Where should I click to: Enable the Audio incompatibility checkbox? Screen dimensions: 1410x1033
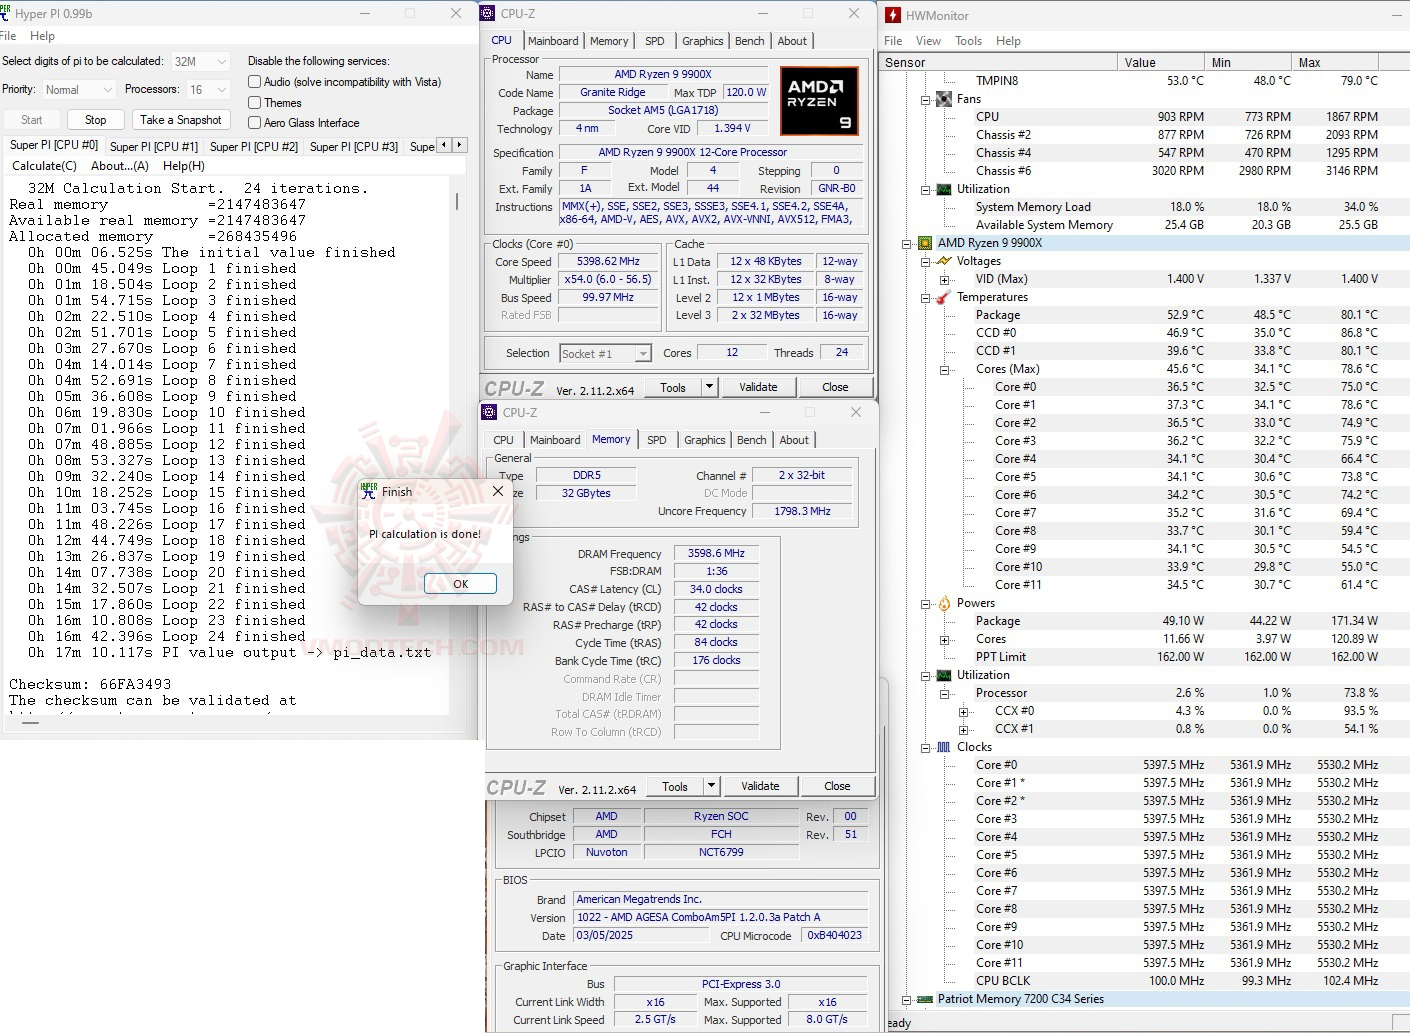tap(255, 81)
